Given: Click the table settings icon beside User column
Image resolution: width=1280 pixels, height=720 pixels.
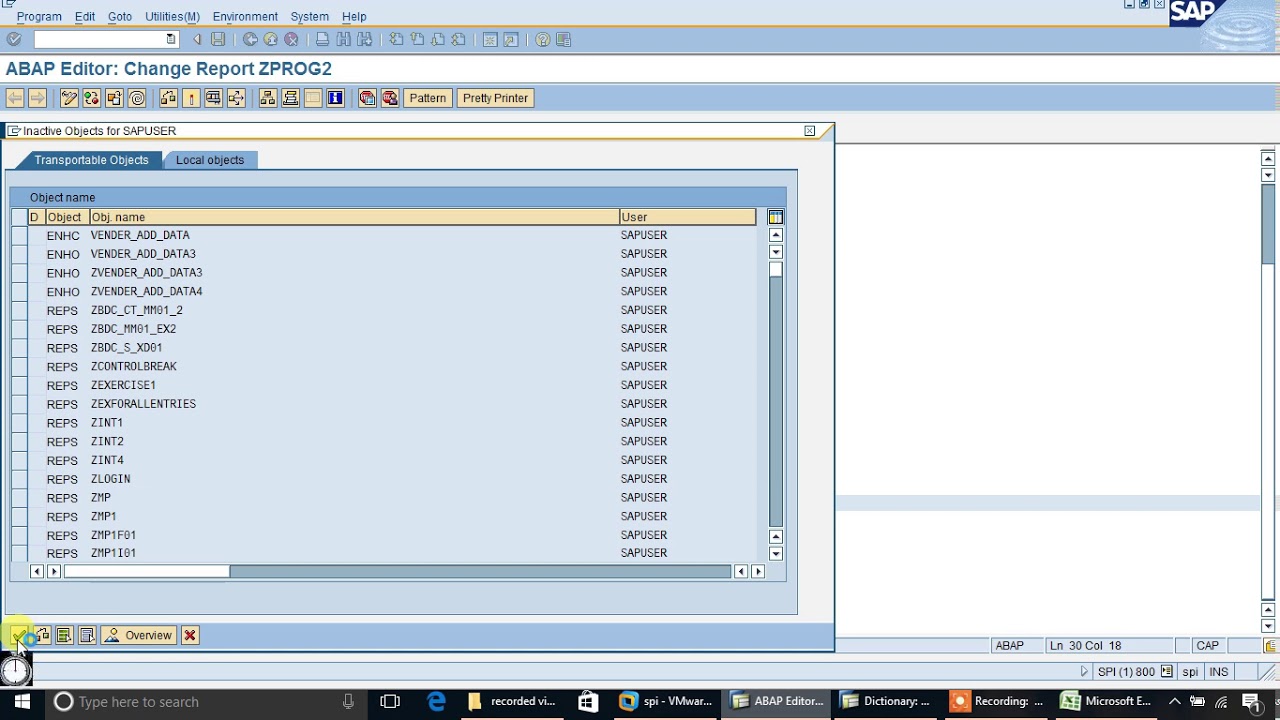Looking at the screenshot, I should tap(775, 217).
